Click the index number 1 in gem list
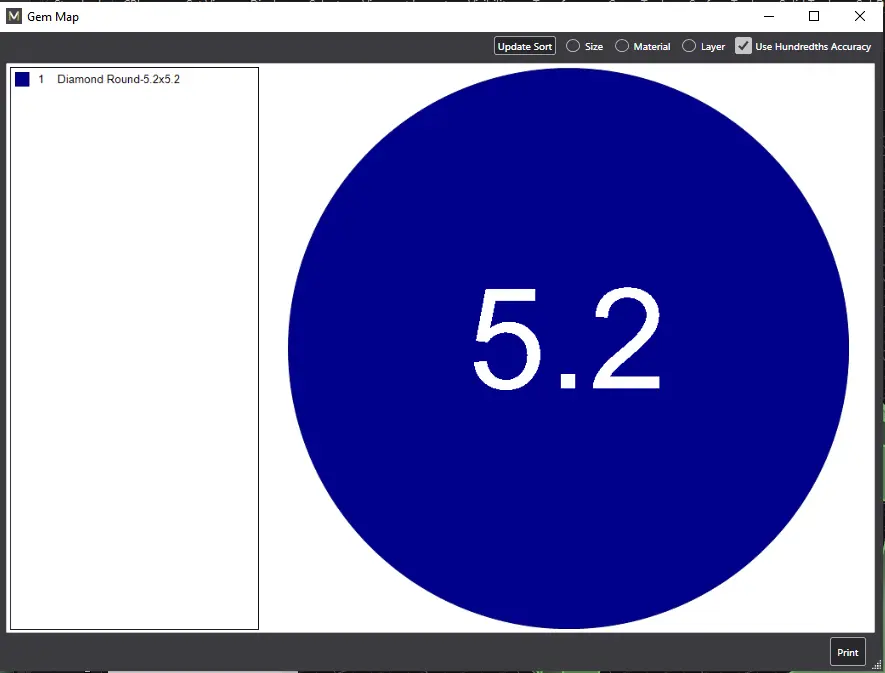The height and width of the screenshot is (673, 885). (41, 79)
